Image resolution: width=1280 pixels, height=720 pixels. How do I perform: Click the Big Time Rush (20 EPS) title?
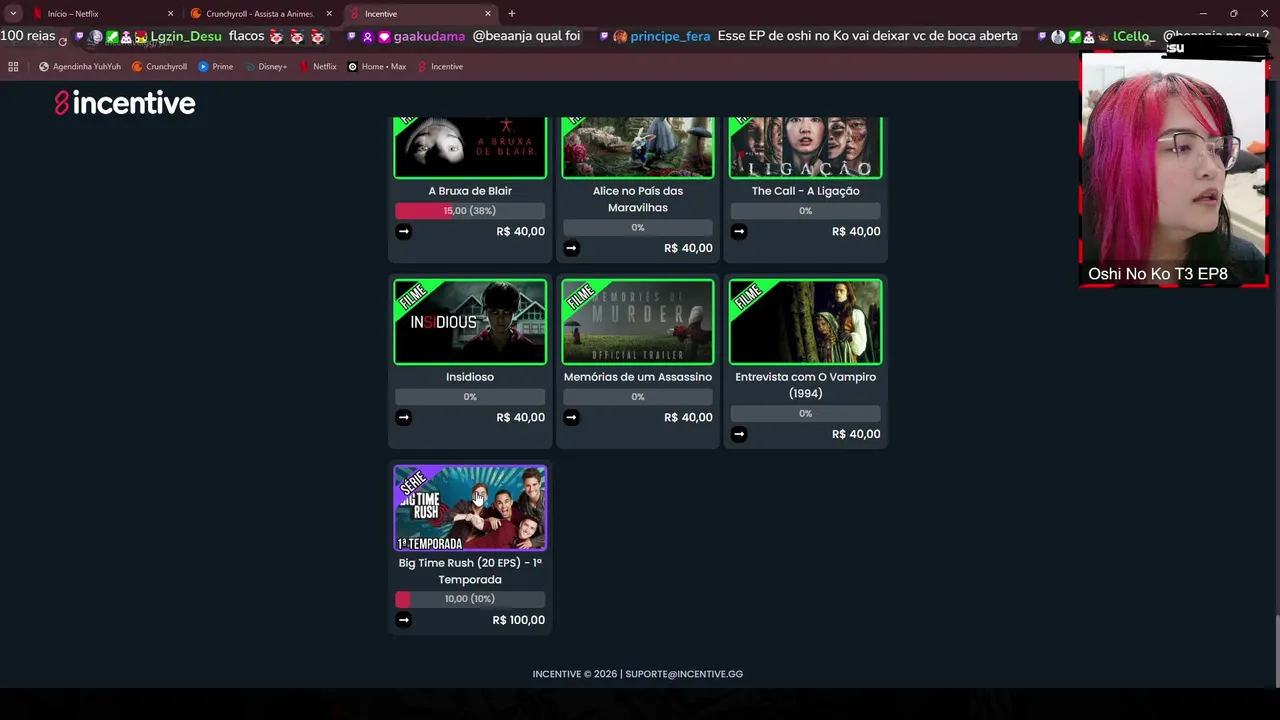(470, 571)
